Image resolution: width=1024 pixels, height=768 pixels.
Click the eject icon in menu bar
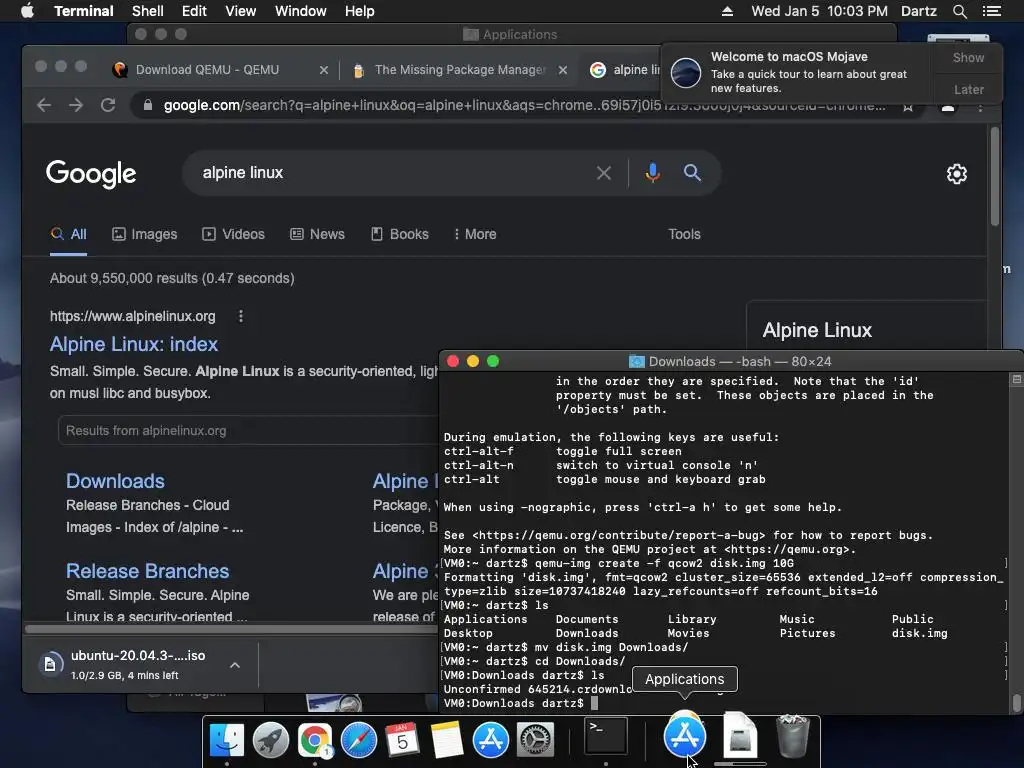coord(727,11)
